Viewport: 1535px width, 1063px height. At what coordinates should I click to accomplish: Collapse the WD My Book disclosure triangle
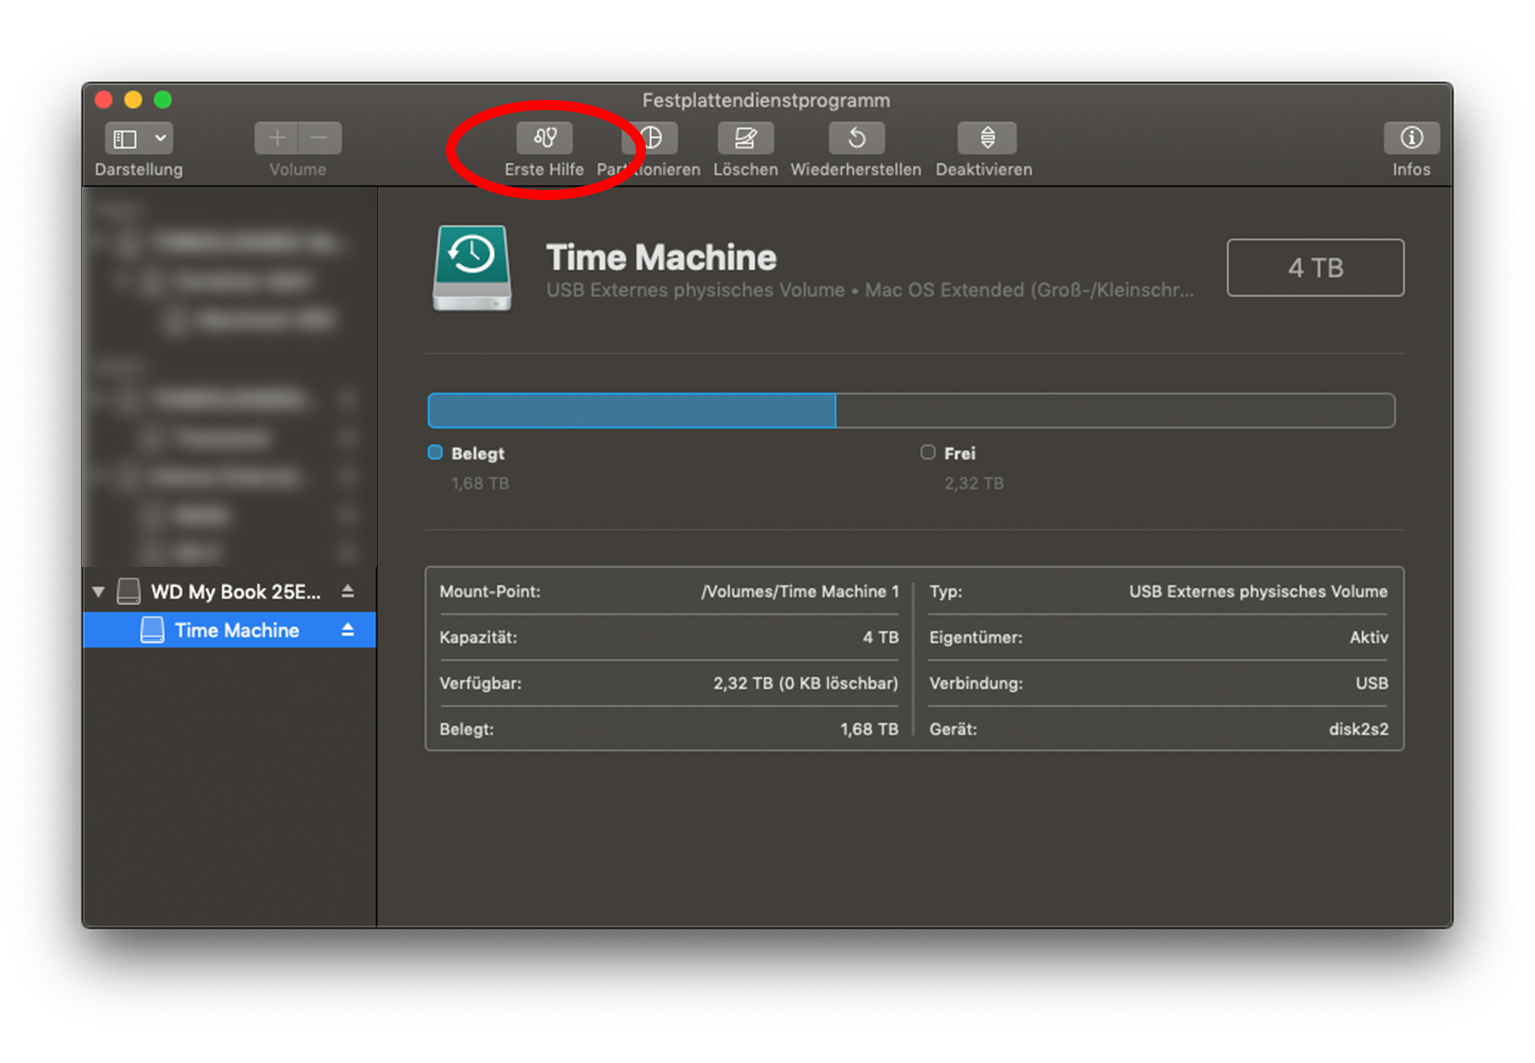click(99, 591)
